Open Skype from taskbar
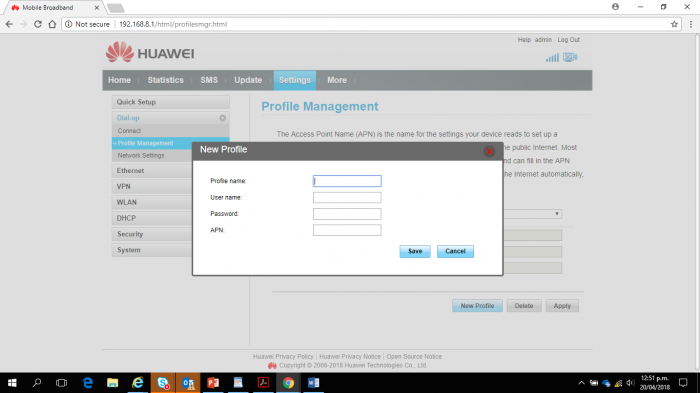This screenshot has height=393, width=700. 163,383
